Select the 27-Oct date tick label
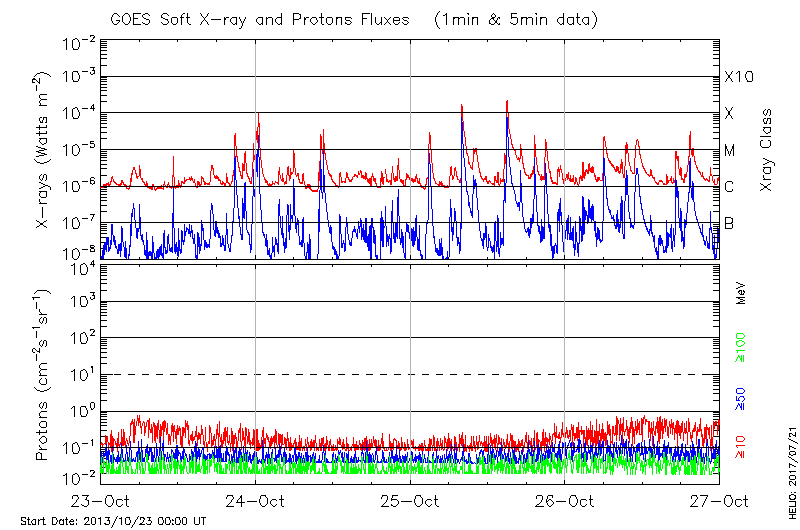 point(718,500)
